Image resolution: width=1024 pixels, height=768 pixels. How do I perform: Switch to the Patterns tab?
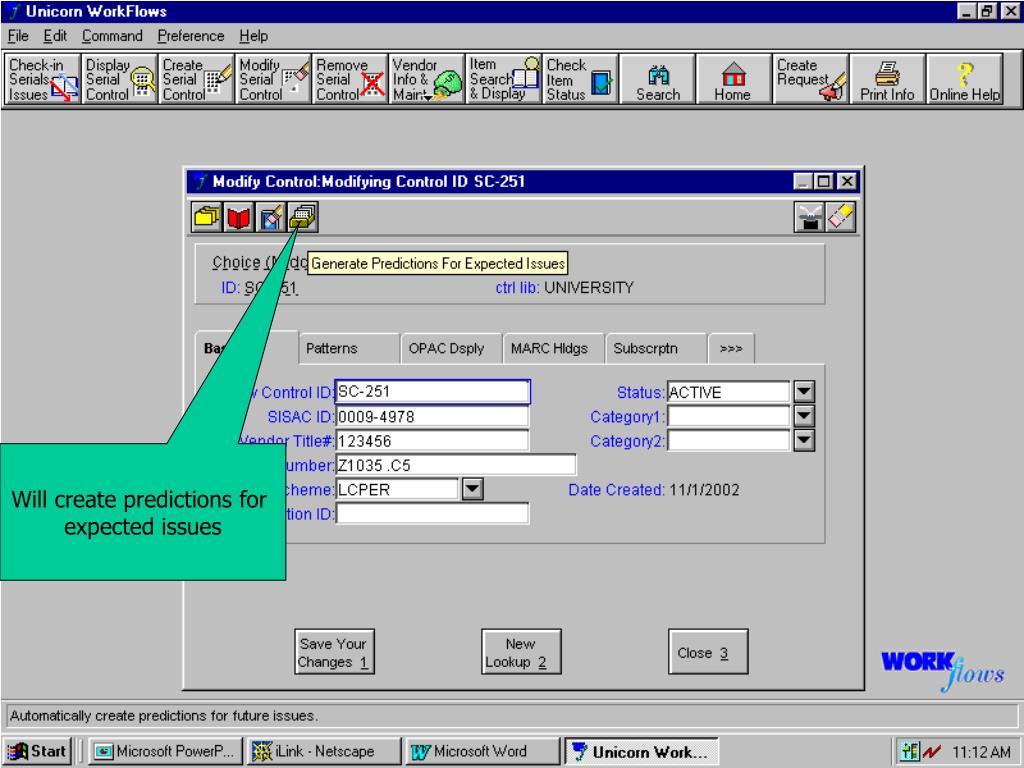point(349,348)
